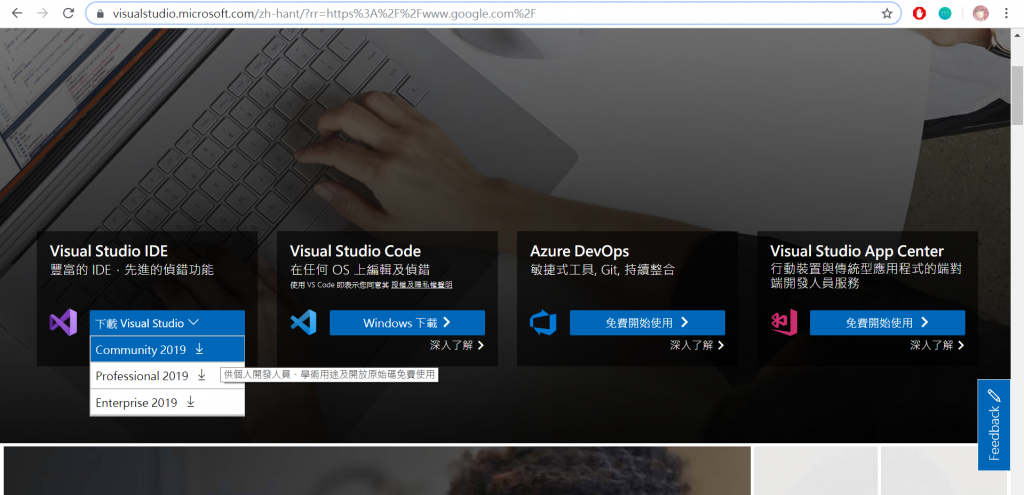Open the teal round extension icon
Image resolution: width=1024 pixels, height=495 pixels.
[945, 13]
